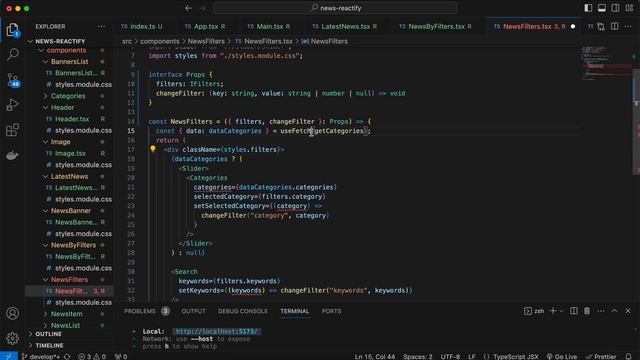Switch to index.ts tab

[x=142, y=27]
